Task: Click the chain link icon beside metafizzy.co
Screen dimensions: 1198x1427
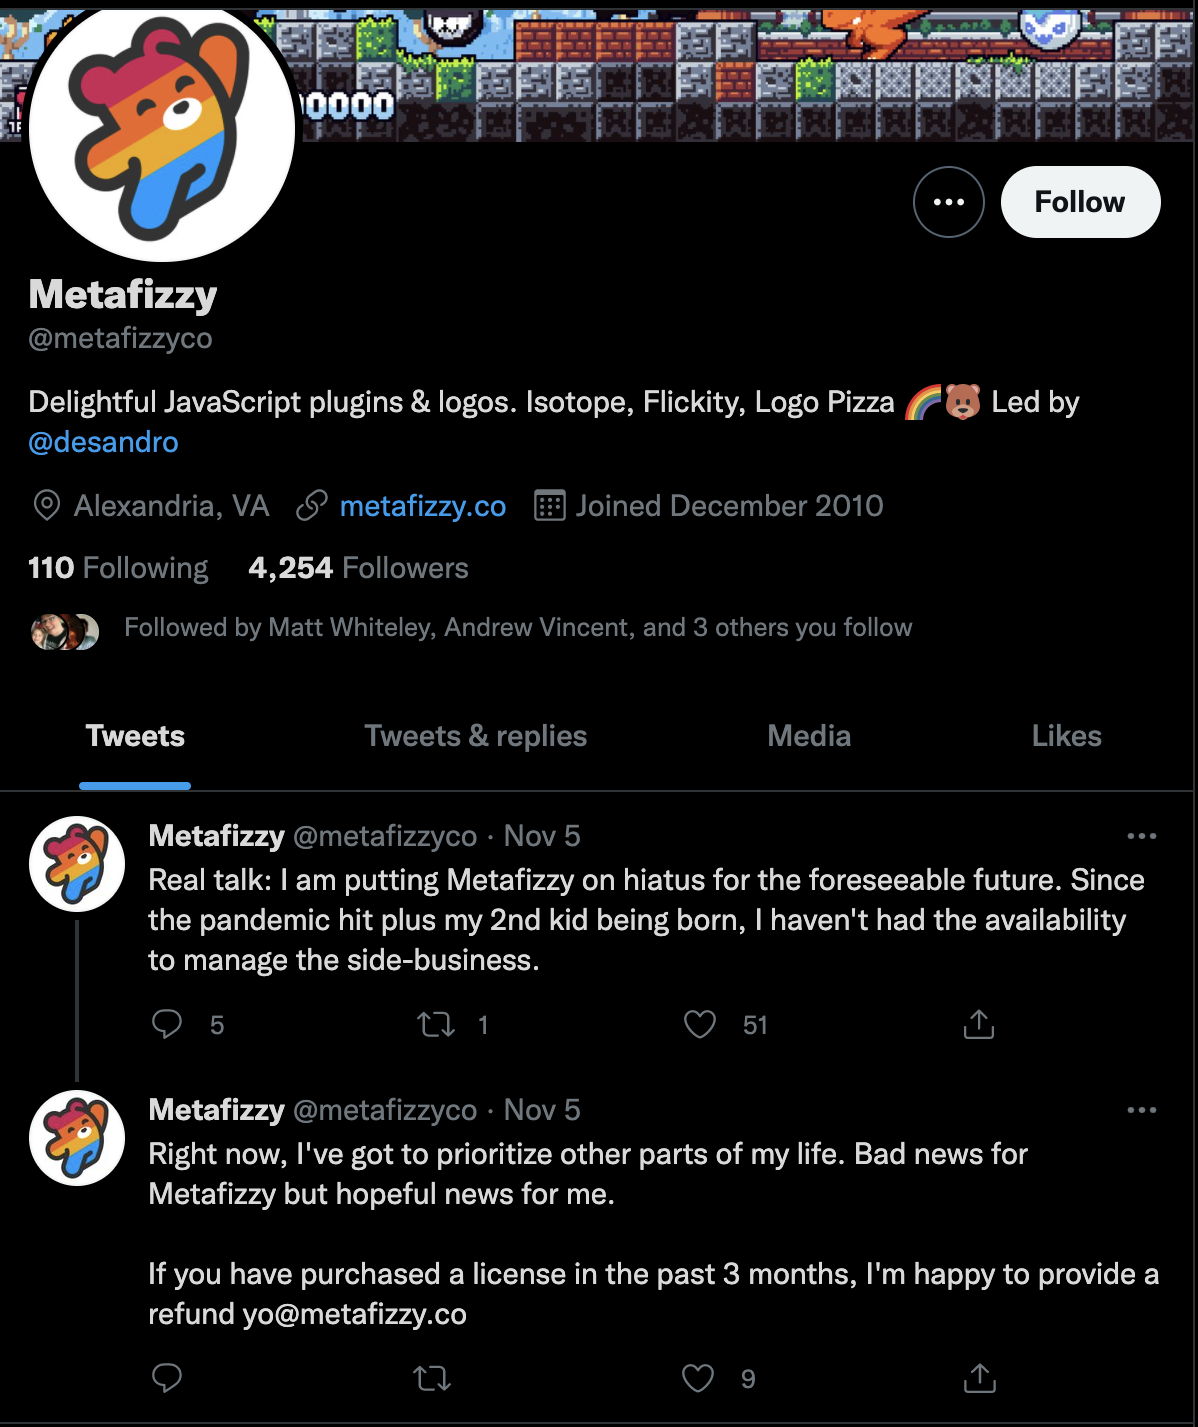Action: 311,506
